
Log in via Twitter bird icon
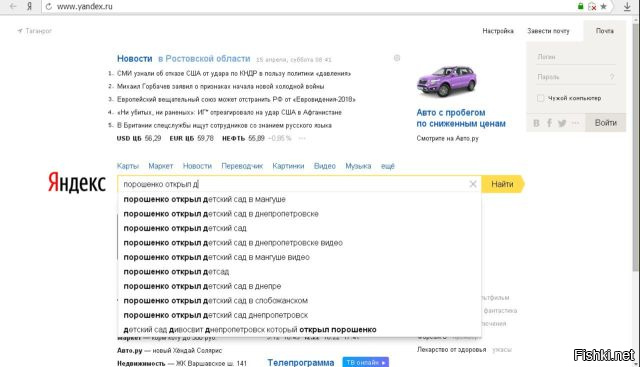point(562,123)
